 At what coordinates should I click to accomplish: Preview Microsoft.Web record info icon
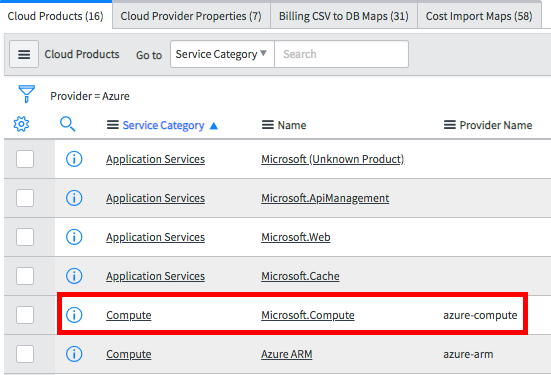coord(74,237)
